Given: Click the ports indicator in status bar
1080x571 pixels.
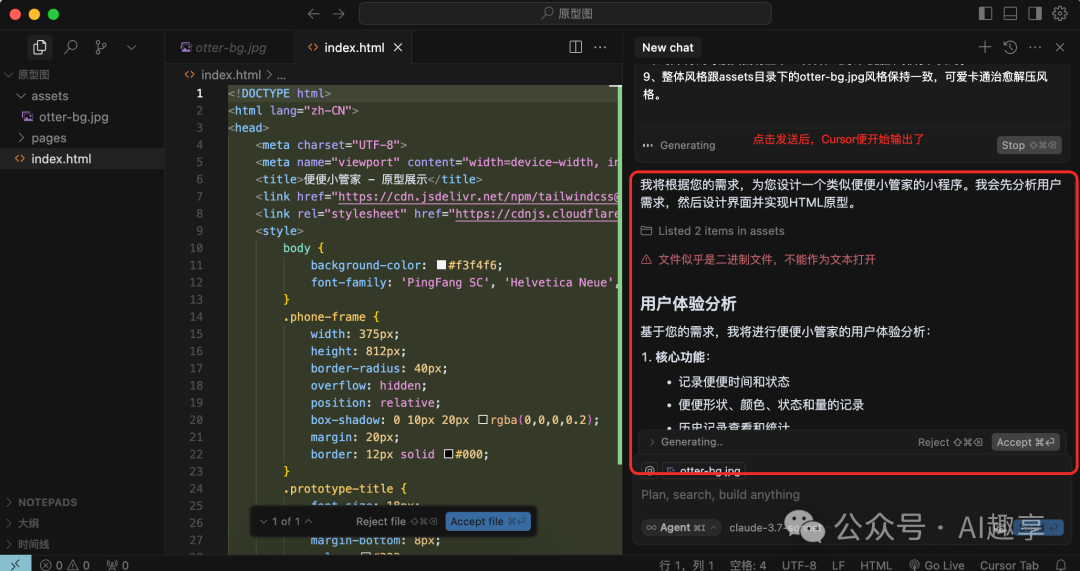Looking at the screenshot, I should (118, 565).
